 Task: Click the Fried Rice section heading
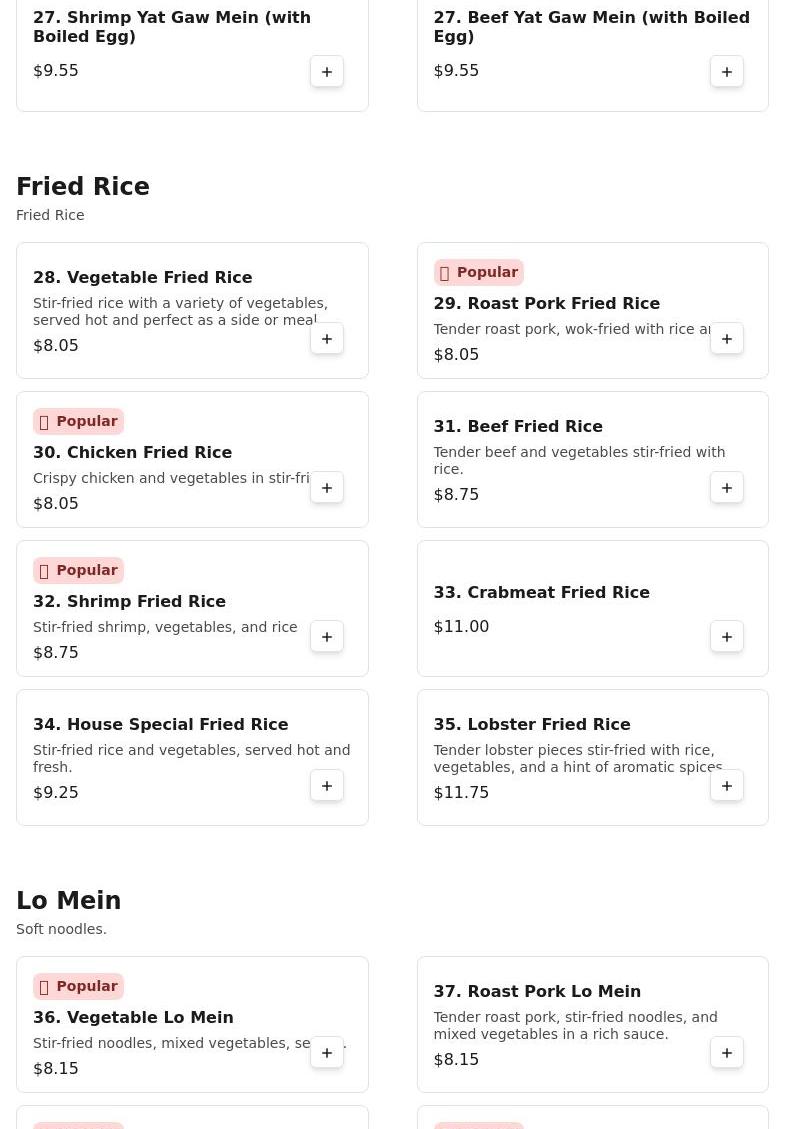pyautogui.click(x=83, y=186)
